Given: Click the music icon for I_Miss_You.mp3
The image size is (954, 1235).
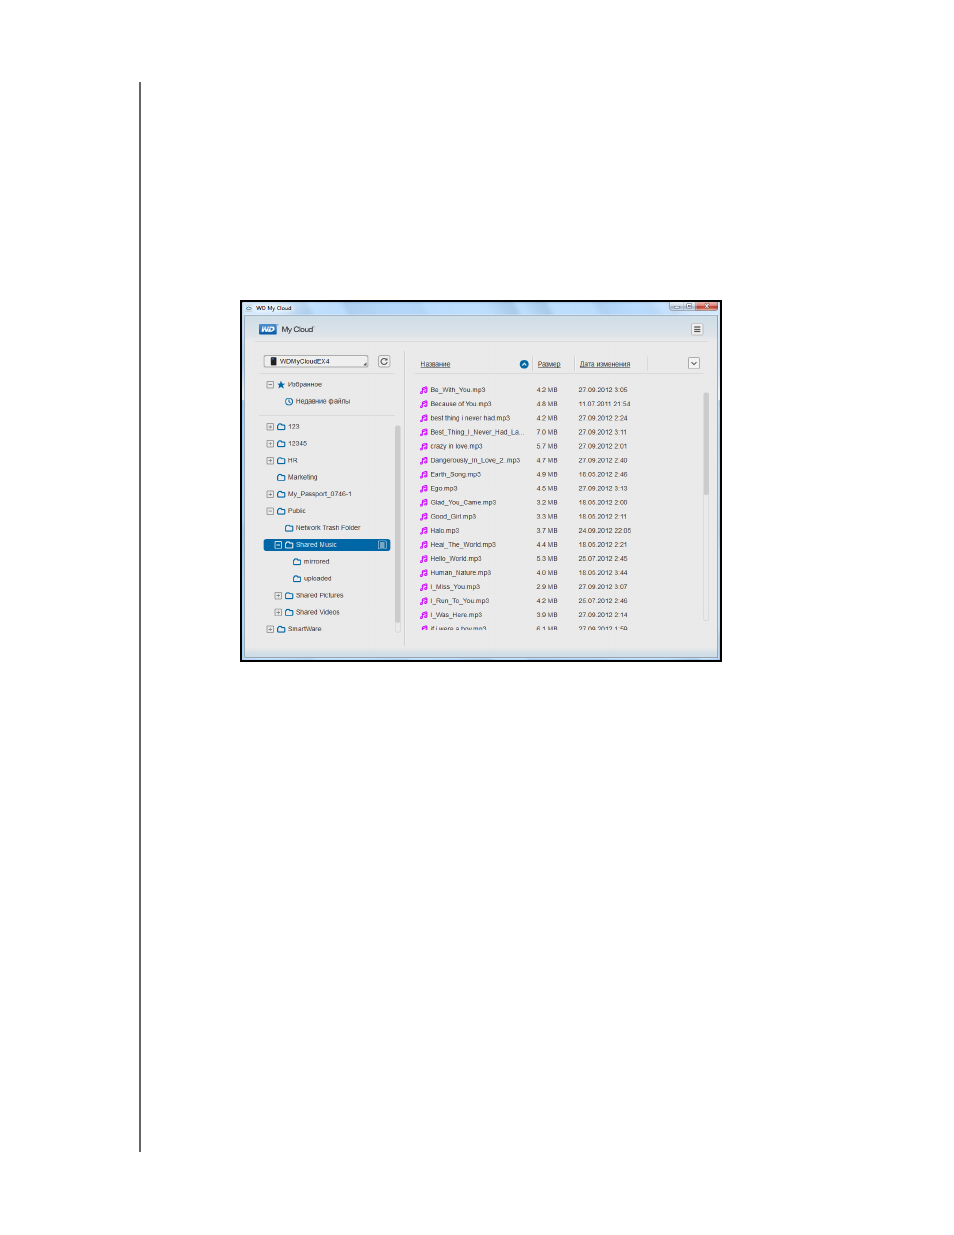Looking at the screenshot, I should pyautogui.click(x=424, y=586).
